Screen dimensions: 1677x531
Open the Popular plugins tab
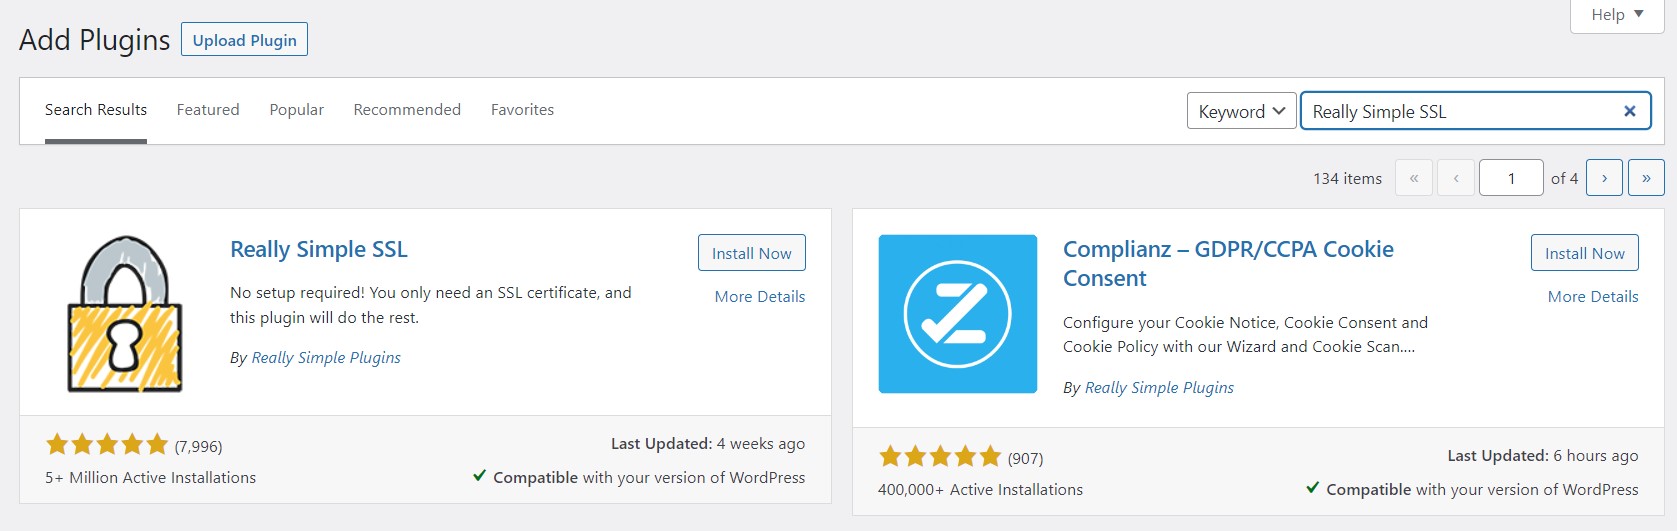click(x=296, y=110)
